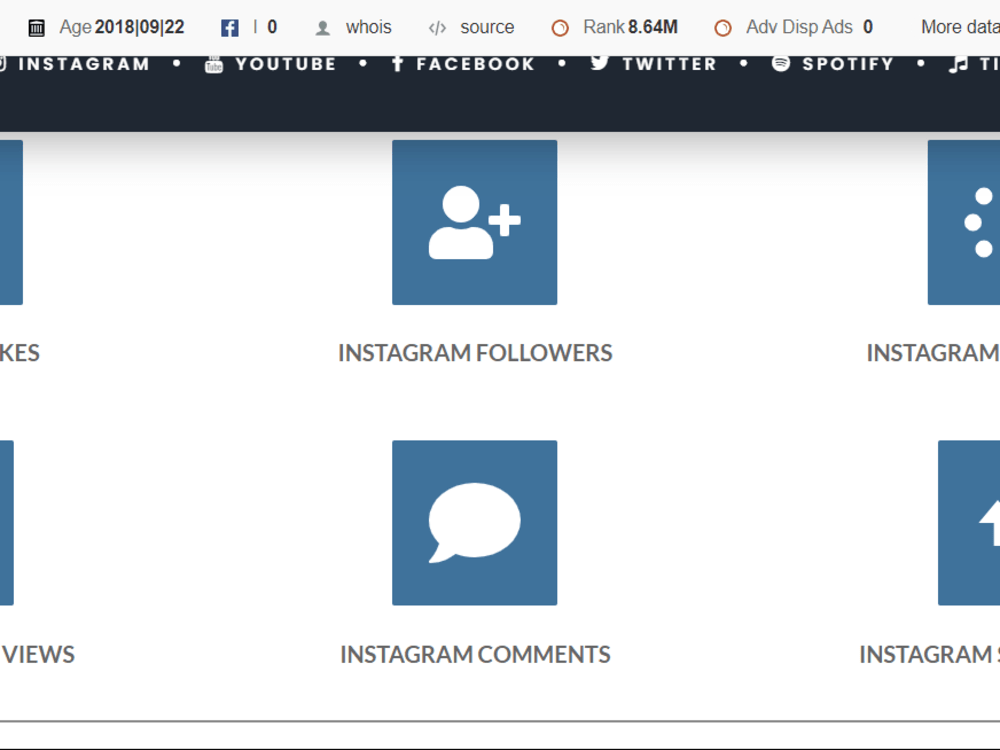This screenshot has width=1000, height=750.
Task: Click the YouTube logo icon in navigation
Action: point(214,64)
